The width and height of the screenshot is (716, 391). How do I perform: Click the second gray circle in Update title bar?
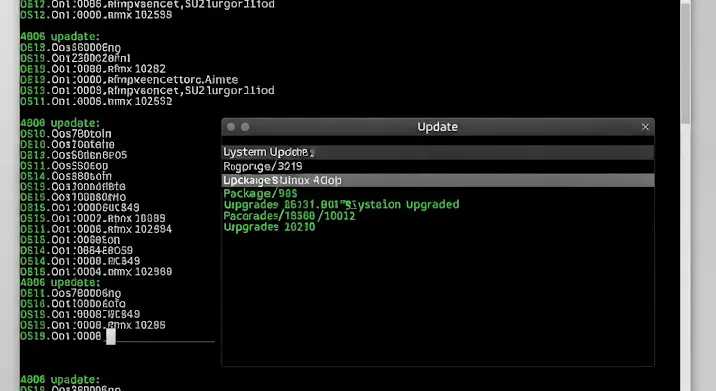(245, 127)
